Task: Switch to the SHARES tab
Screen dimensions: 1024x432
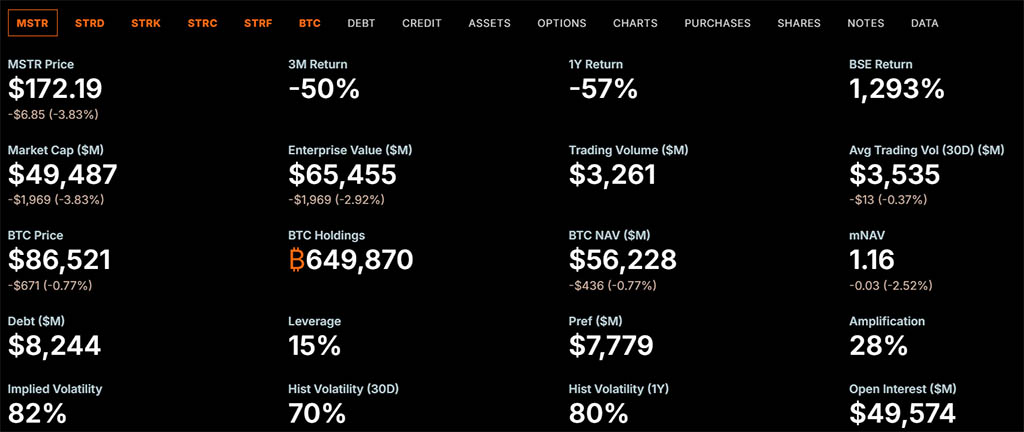Action: pos(798,22)
